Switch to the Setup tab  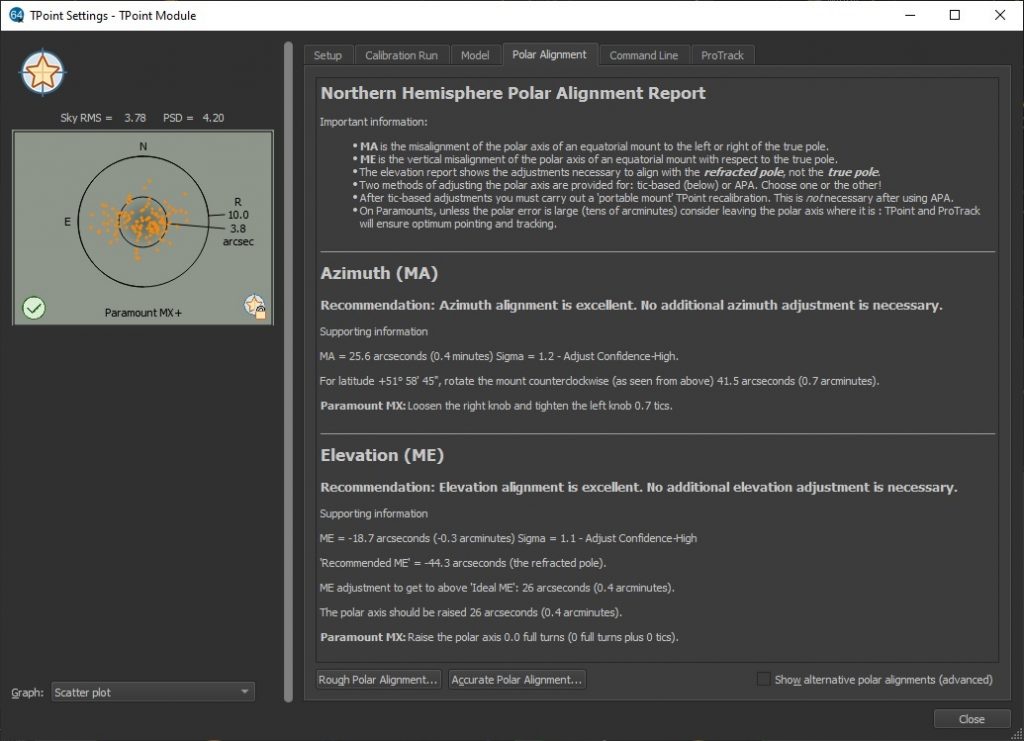coord(328,55)
